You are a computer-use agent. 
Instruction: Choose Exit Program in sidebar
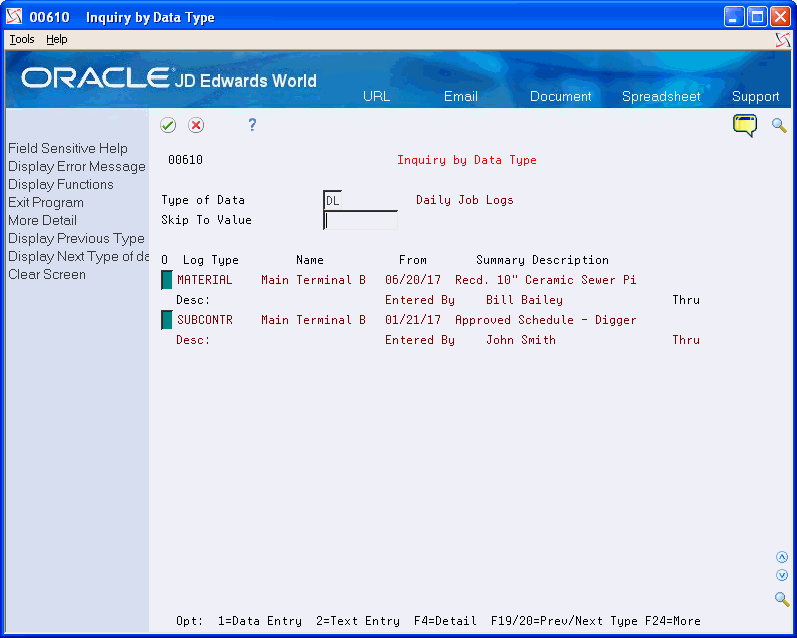click(46, 202)
